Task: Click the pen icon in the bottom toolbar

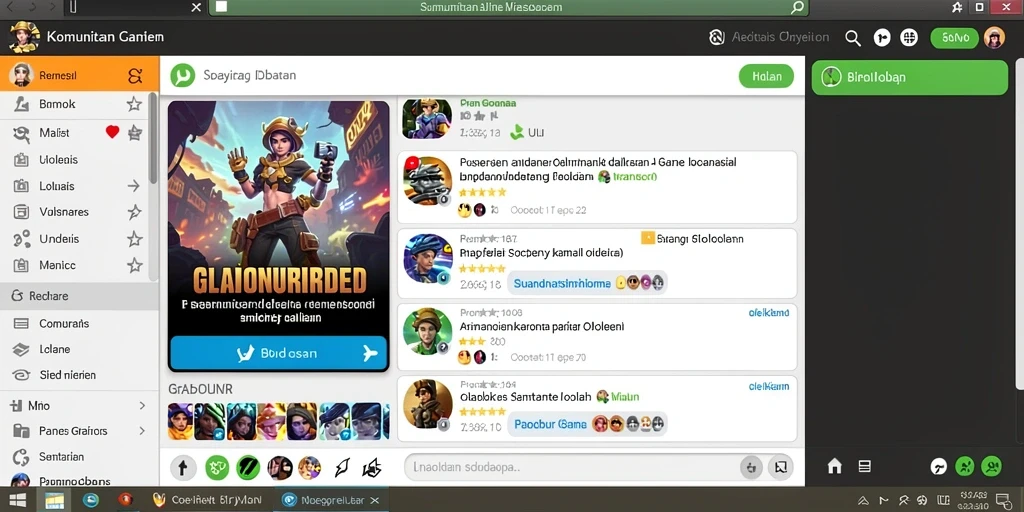Action: tap(342, 467)
